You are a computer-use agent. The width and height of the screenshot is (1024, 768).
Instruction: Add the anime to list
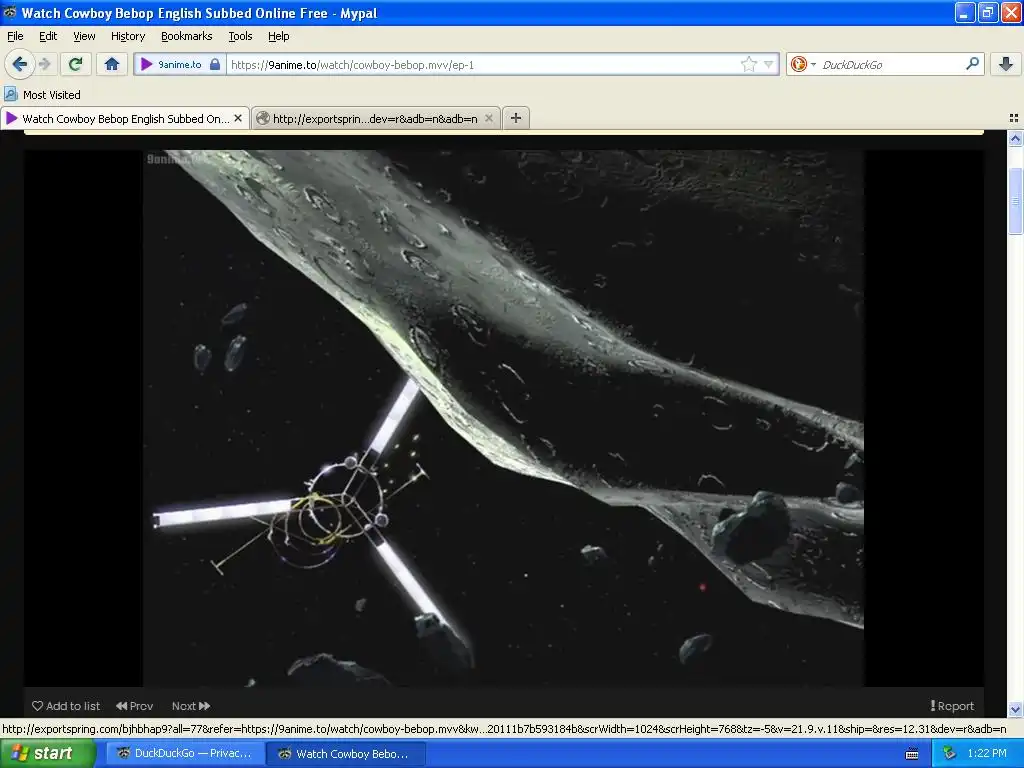66,706
